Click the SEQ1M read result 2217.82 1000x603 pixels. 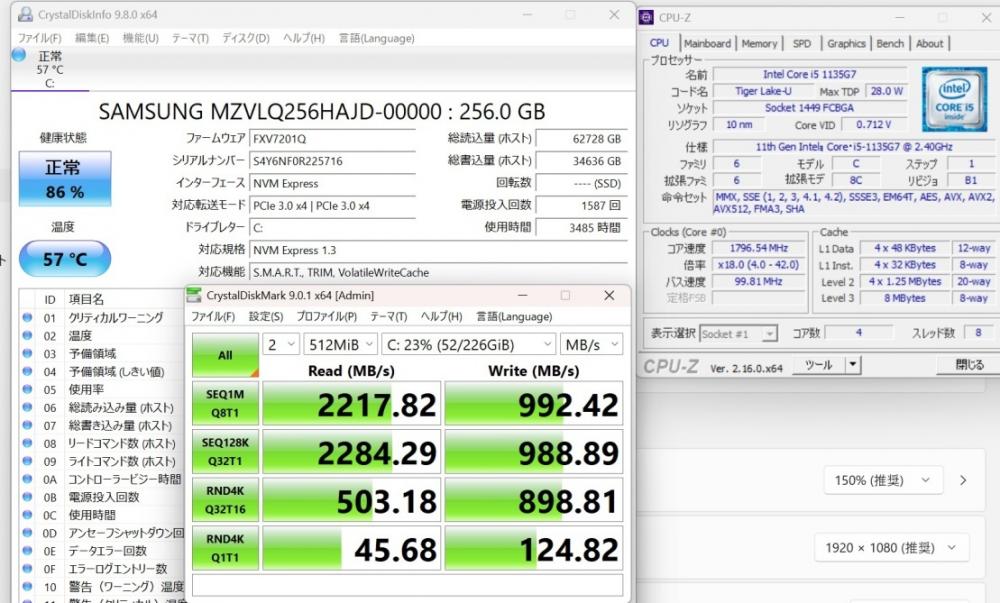[351, 403]
